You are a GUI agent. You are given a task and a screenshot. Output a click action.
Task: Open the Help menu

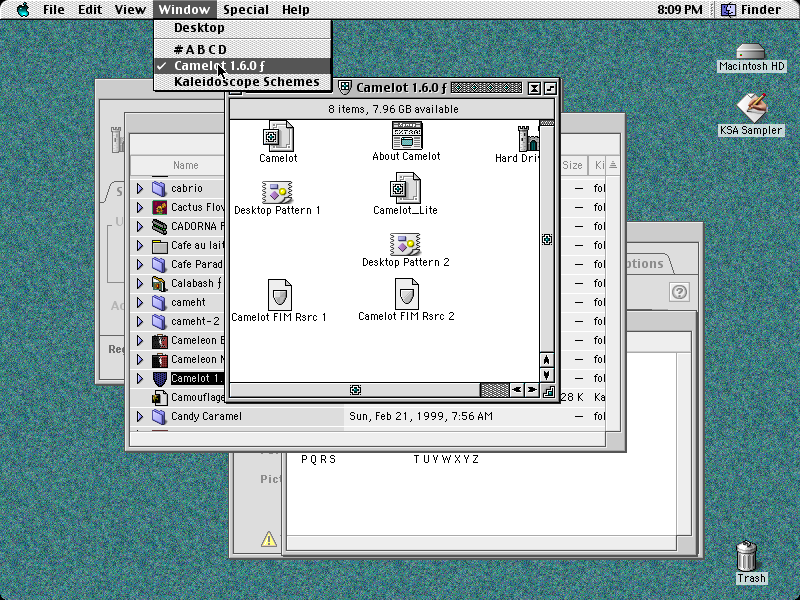pyautogui.click(x=295, y=9)
